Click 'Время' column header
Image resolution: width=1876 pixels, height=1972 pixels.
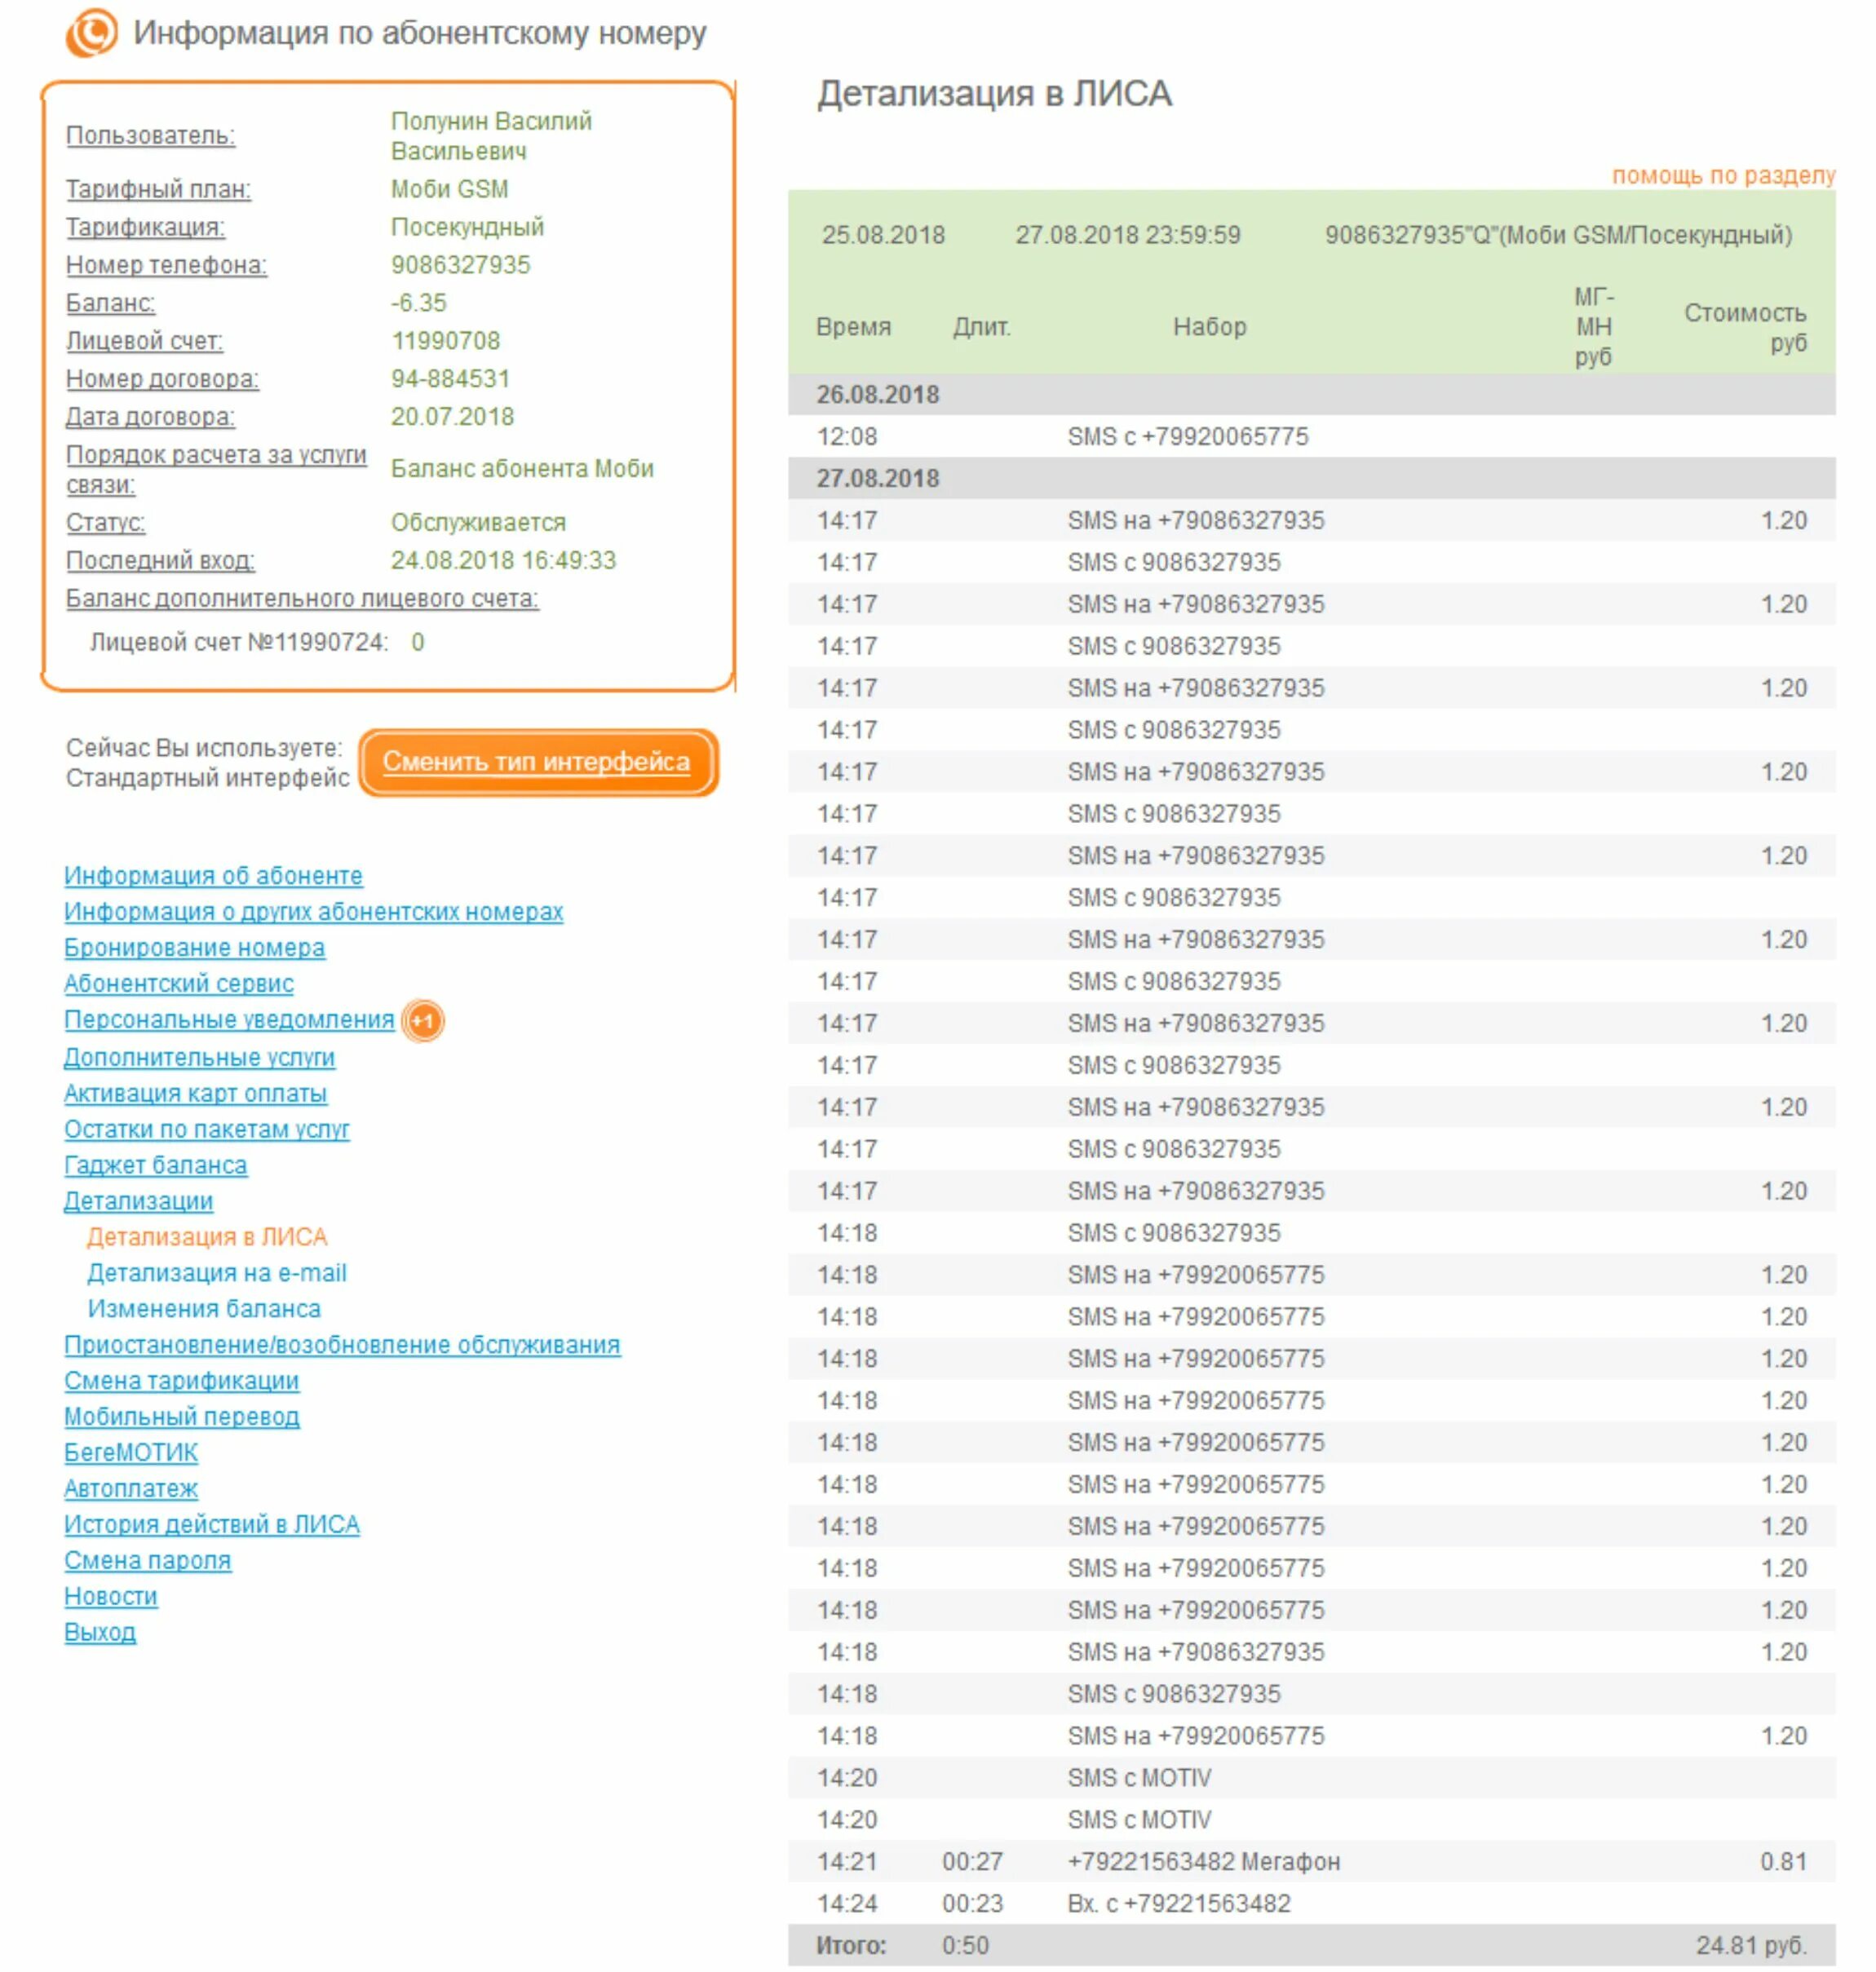pyautogui.click(x=853, y=328)
